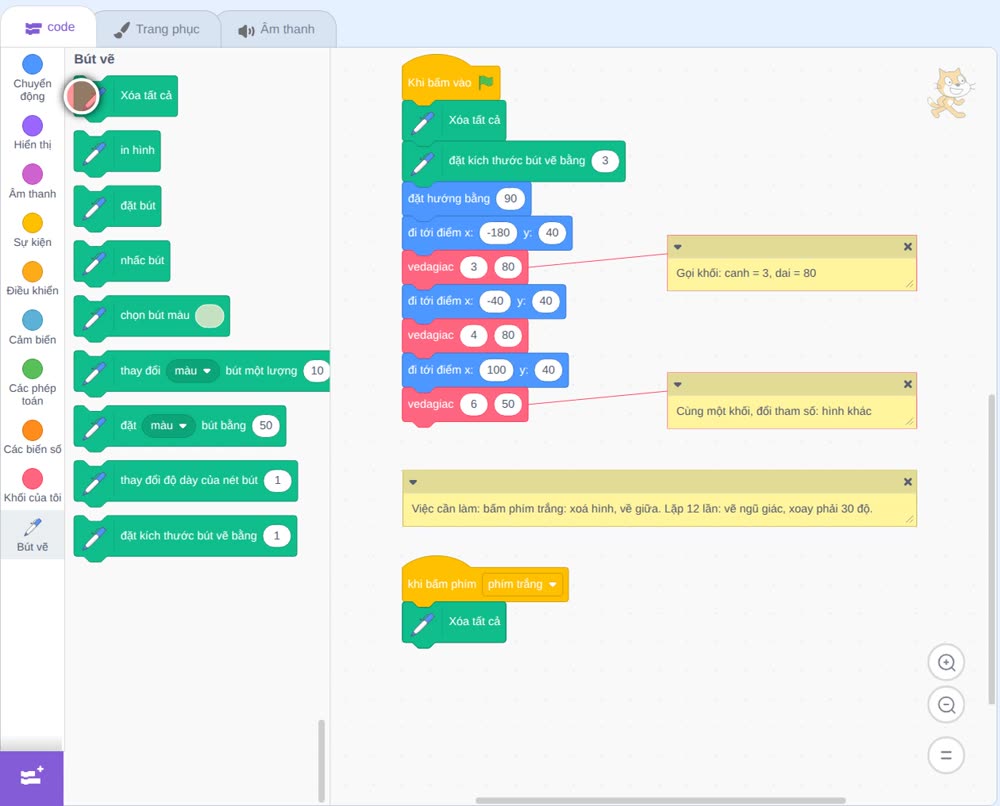Edit the pen size value 3 in script
Image resolution: width=1000 pixels, height=806 pixels.
pyautogui.click(x=605, y=161)
